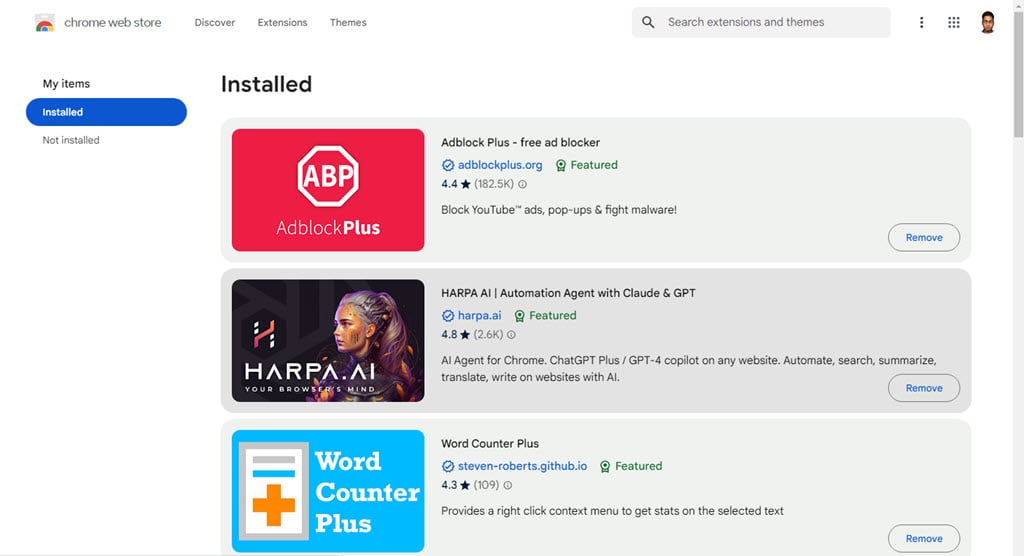Open the adblockplus.org publisher link
The width and height of the screenshot is (1024, 556).
[x=500, y=165]
